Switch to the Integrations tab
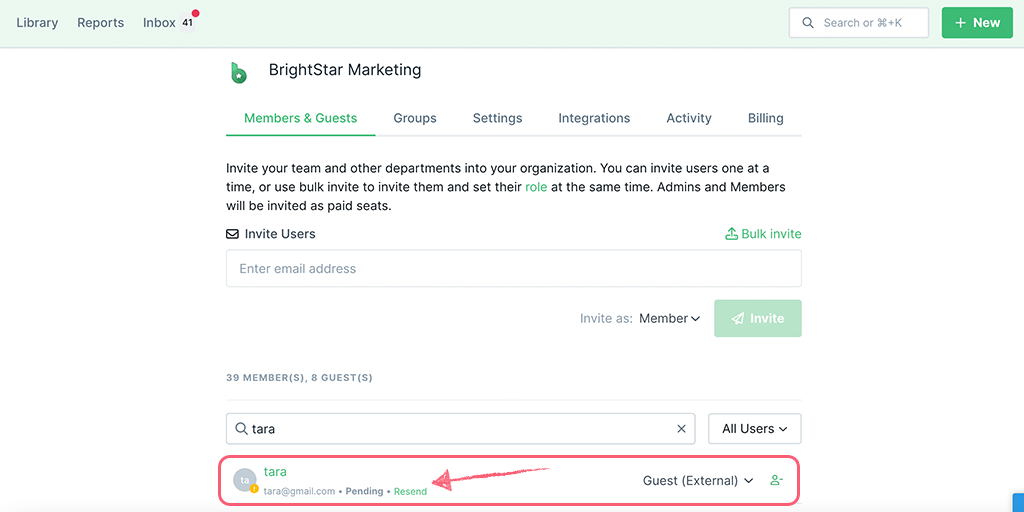The width and height of the screenshot is (1024, 512). [x=594, y=118]
